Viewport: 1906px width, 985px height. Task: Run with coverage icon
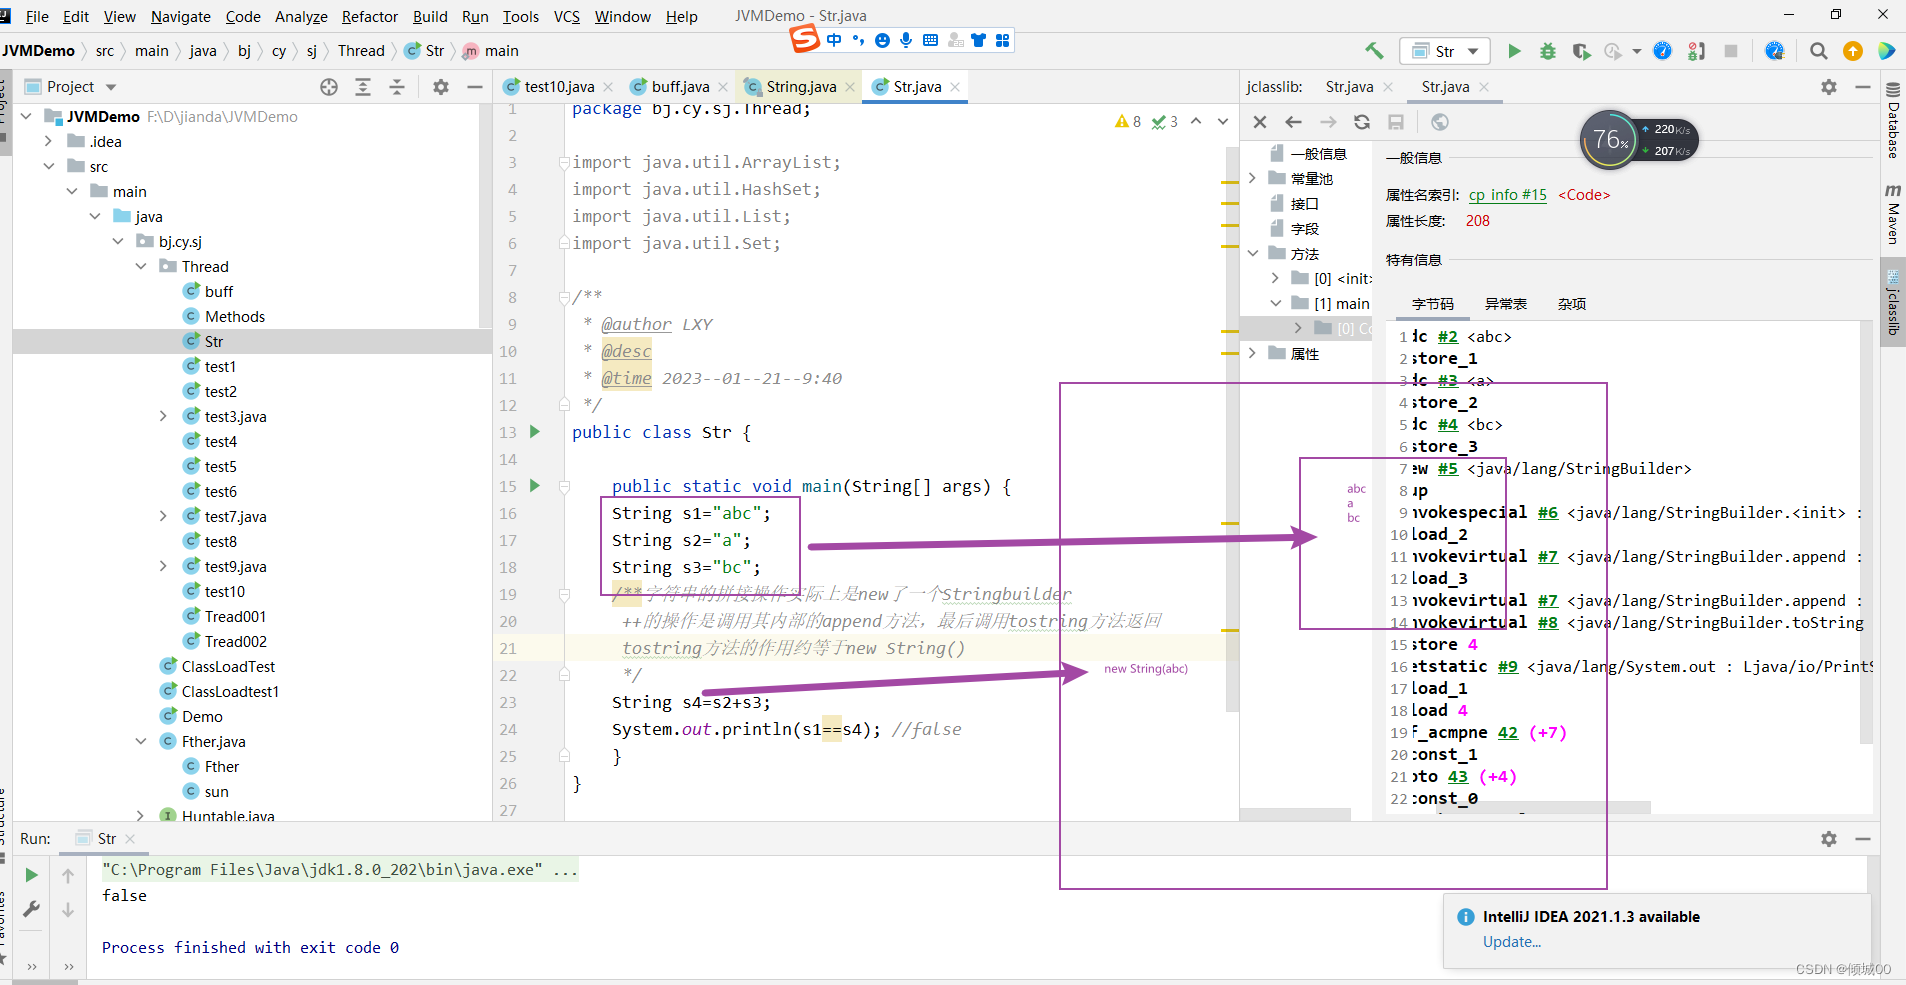1581,51
